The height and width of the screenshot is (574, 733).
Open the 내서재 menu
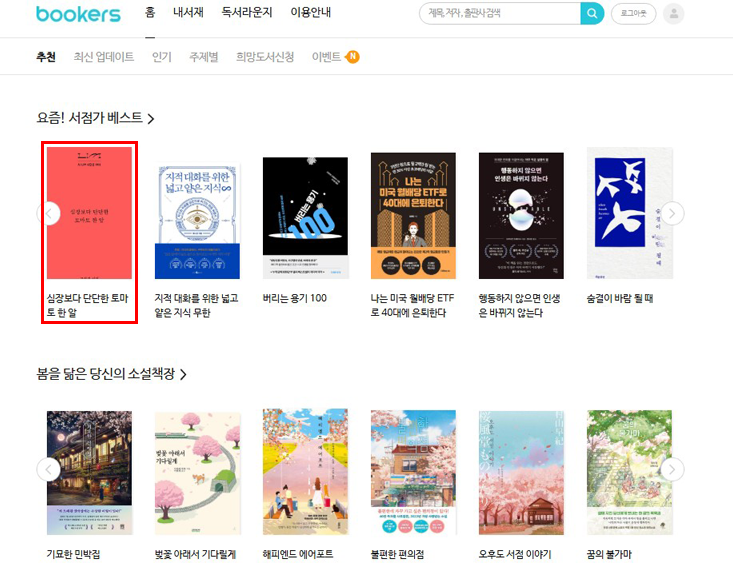188,12
